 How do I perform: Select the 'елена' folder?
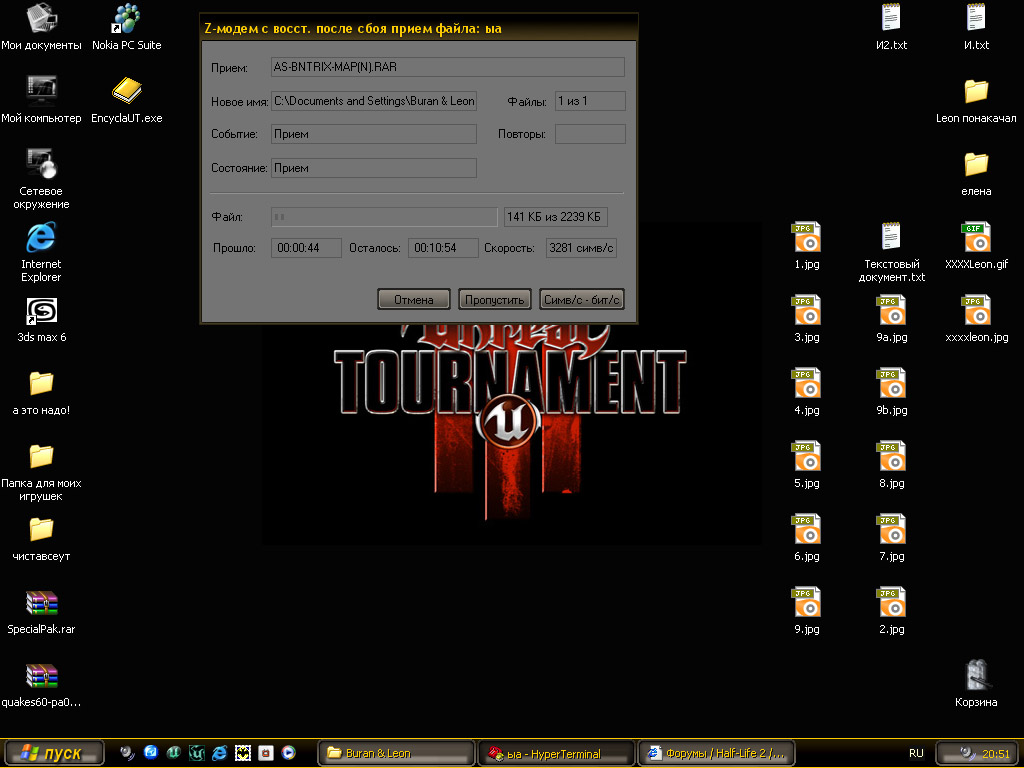tap(976, 174)
